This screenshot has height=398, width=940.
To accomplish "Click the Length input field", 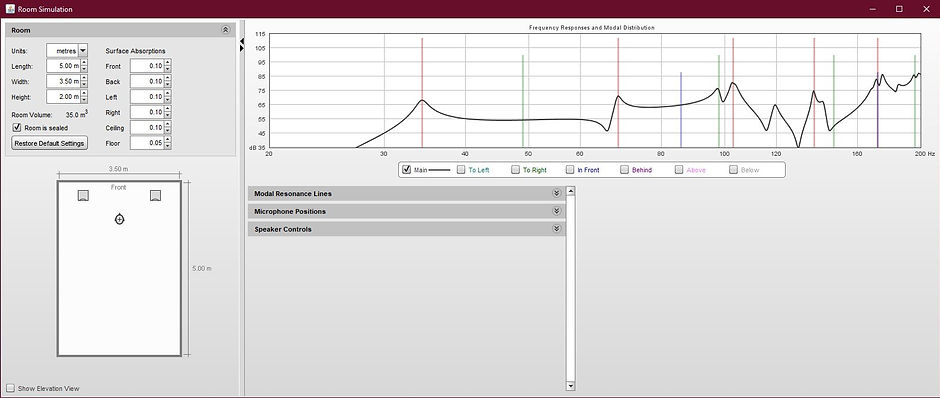I will pyautogui.click(x=63, y=66).
